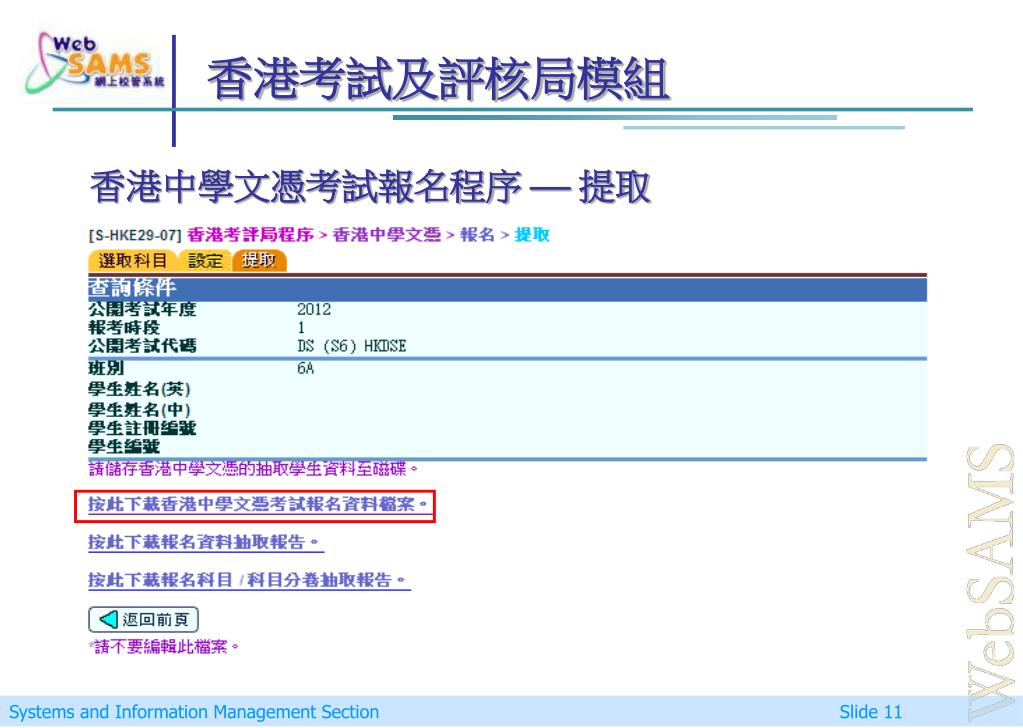The image size is (1023, 728).
Task: Click the 香港考試及評核局模組 title
Action: pos(438,79)
